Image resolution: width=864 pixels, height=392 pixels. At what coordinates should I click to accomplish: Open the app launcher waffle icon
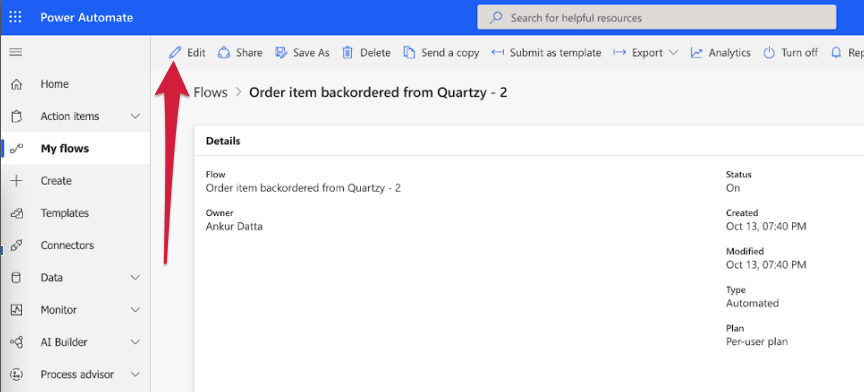point(15,18)
